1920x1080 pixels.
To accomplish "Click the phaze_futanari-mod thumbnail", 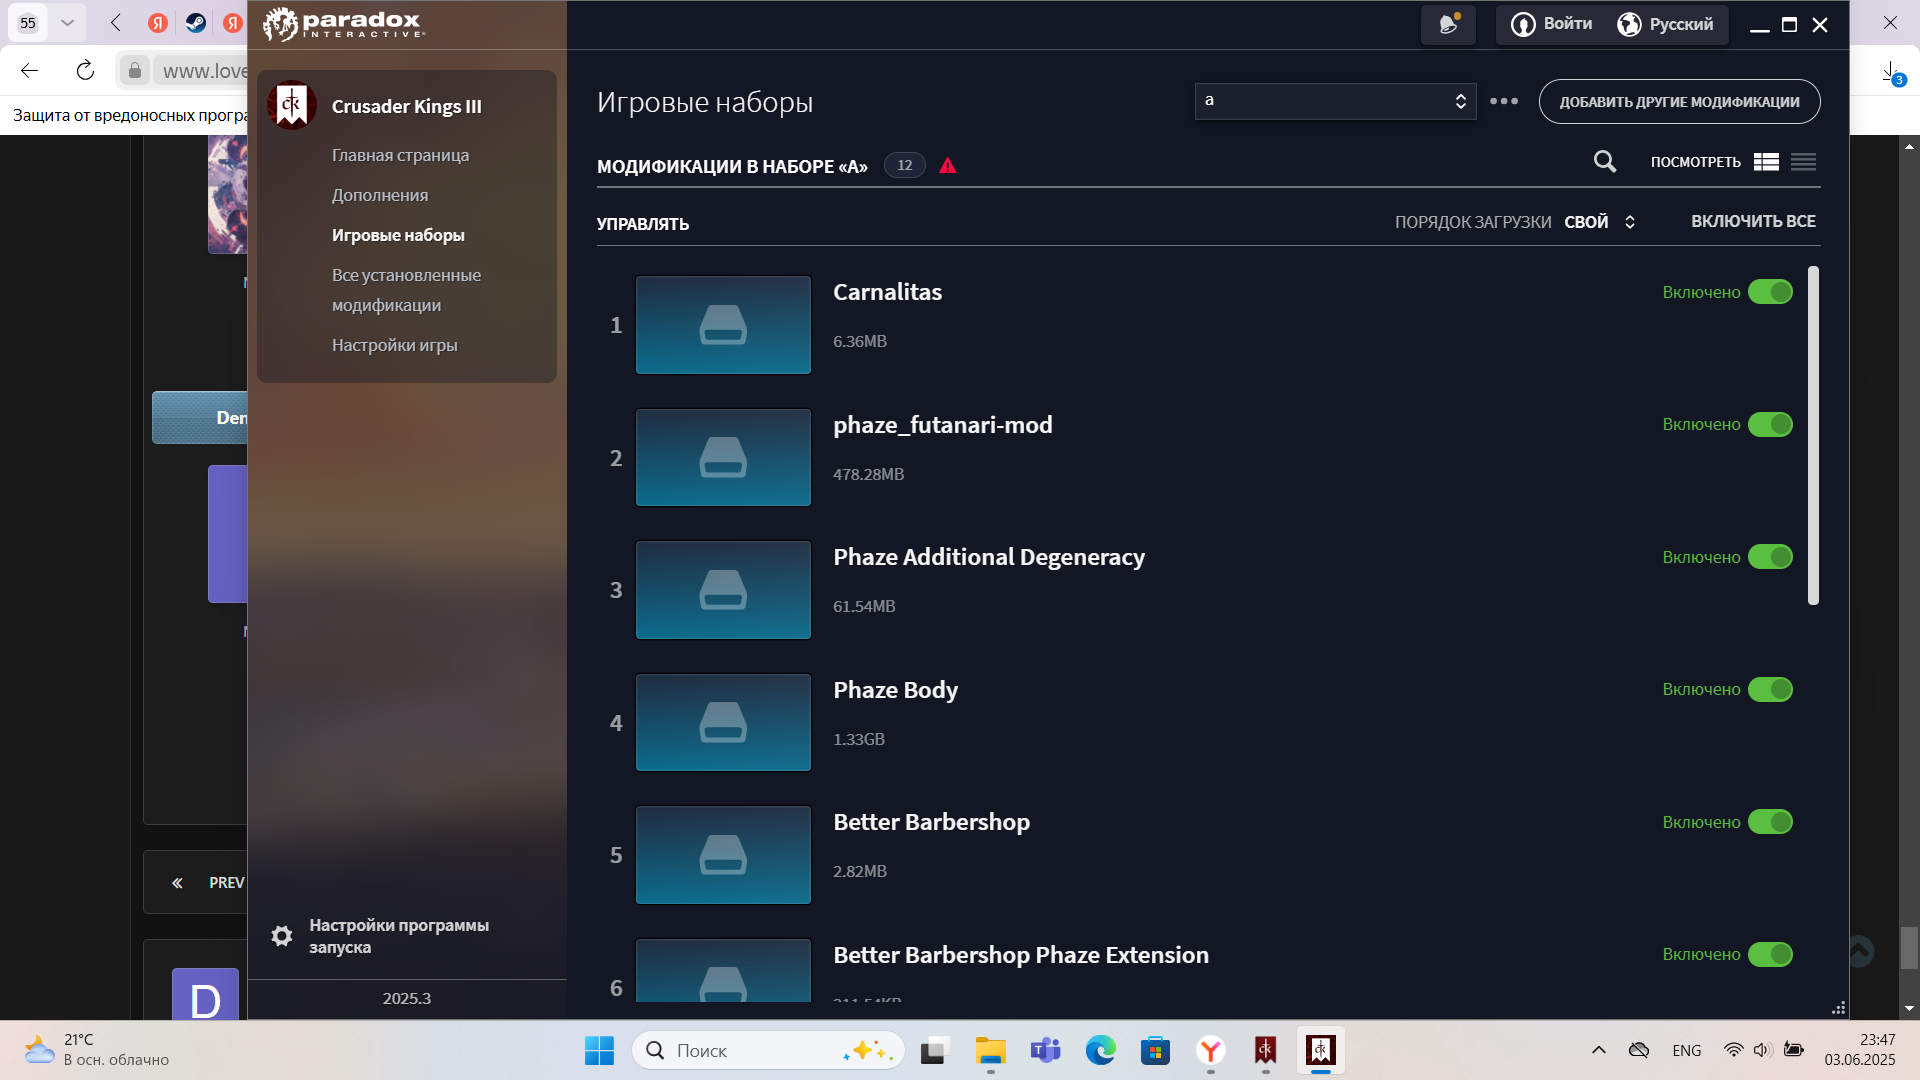I will pyautogui.click(x=723, y=457).
